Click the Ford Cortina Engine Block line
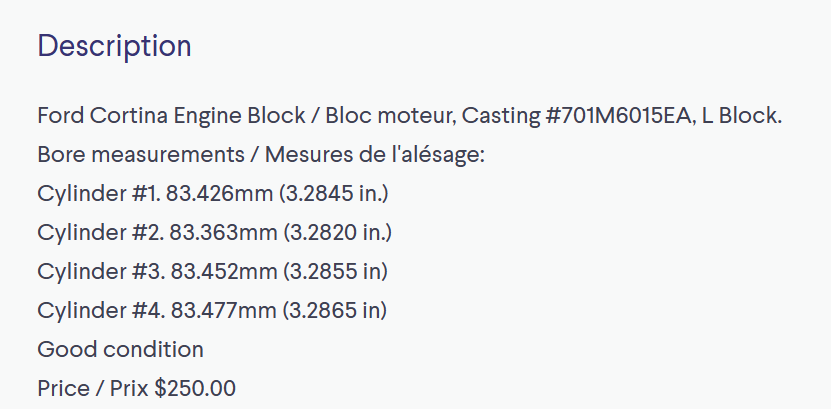The image size is (831, 409). [x=410, y=115]
